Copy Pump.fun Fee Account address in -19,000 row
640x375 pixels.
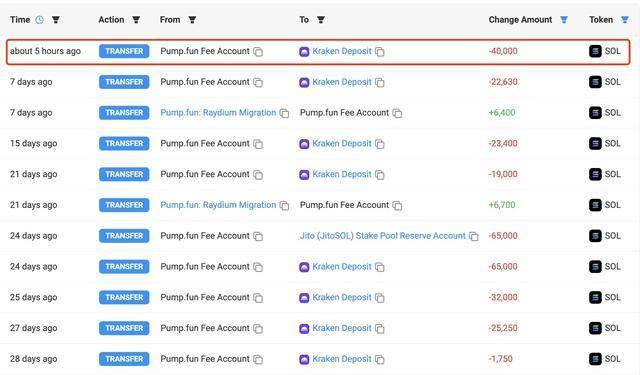[258, 175]
